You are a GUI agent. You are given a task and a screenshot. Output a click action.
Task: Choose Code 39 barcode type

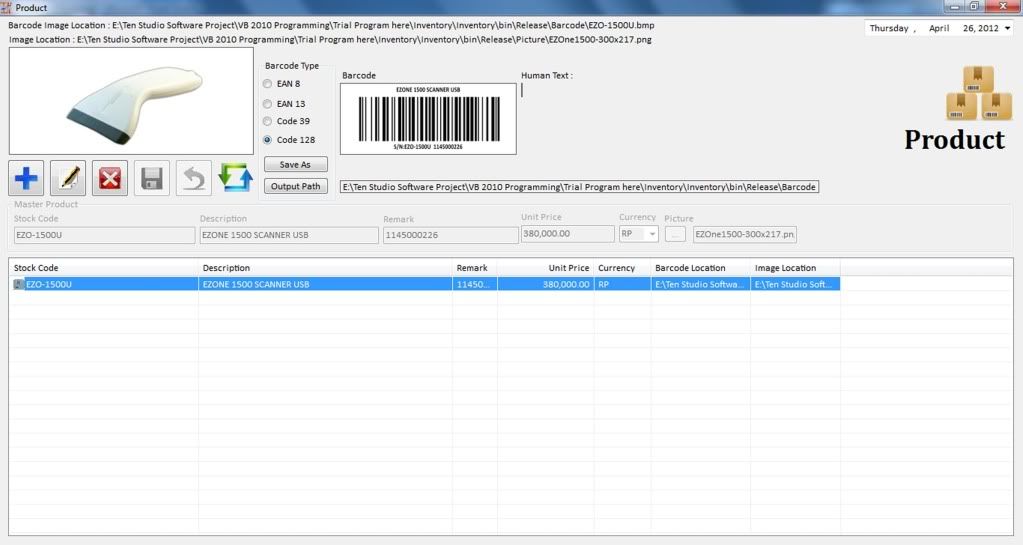coord(286,121)
